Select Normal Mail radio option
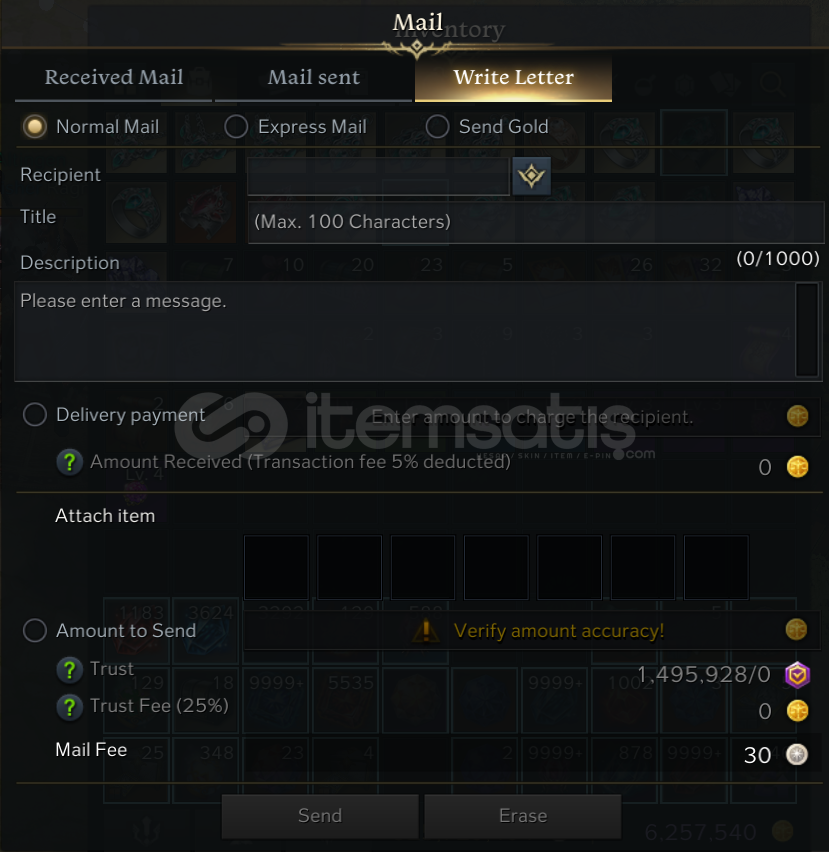The width and height of the screenshot is (829, 852). (x=35, y=127)
